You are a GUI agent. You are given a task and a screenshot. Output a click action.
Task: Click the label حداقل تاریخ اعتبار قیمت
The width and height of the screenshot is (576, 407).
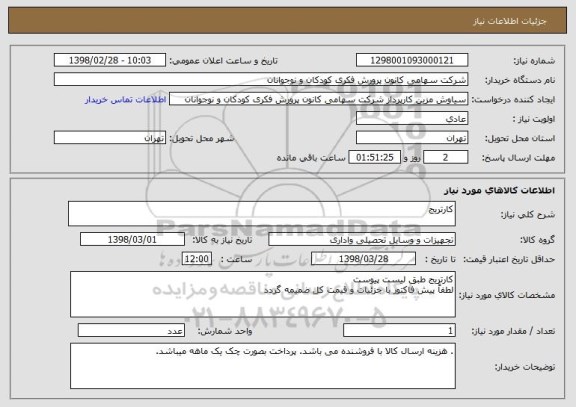coord(509,259)
